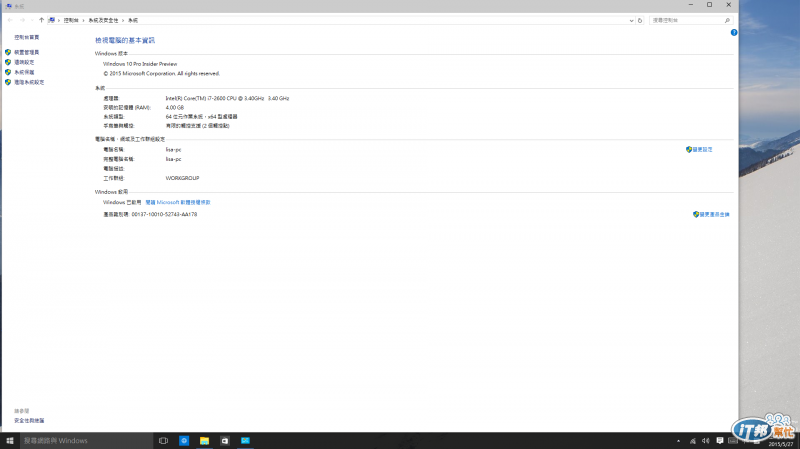The height and width of the screenshot is (449, 800).
Task: Open File Explorer from the taskbar
Action: [205, 441]
